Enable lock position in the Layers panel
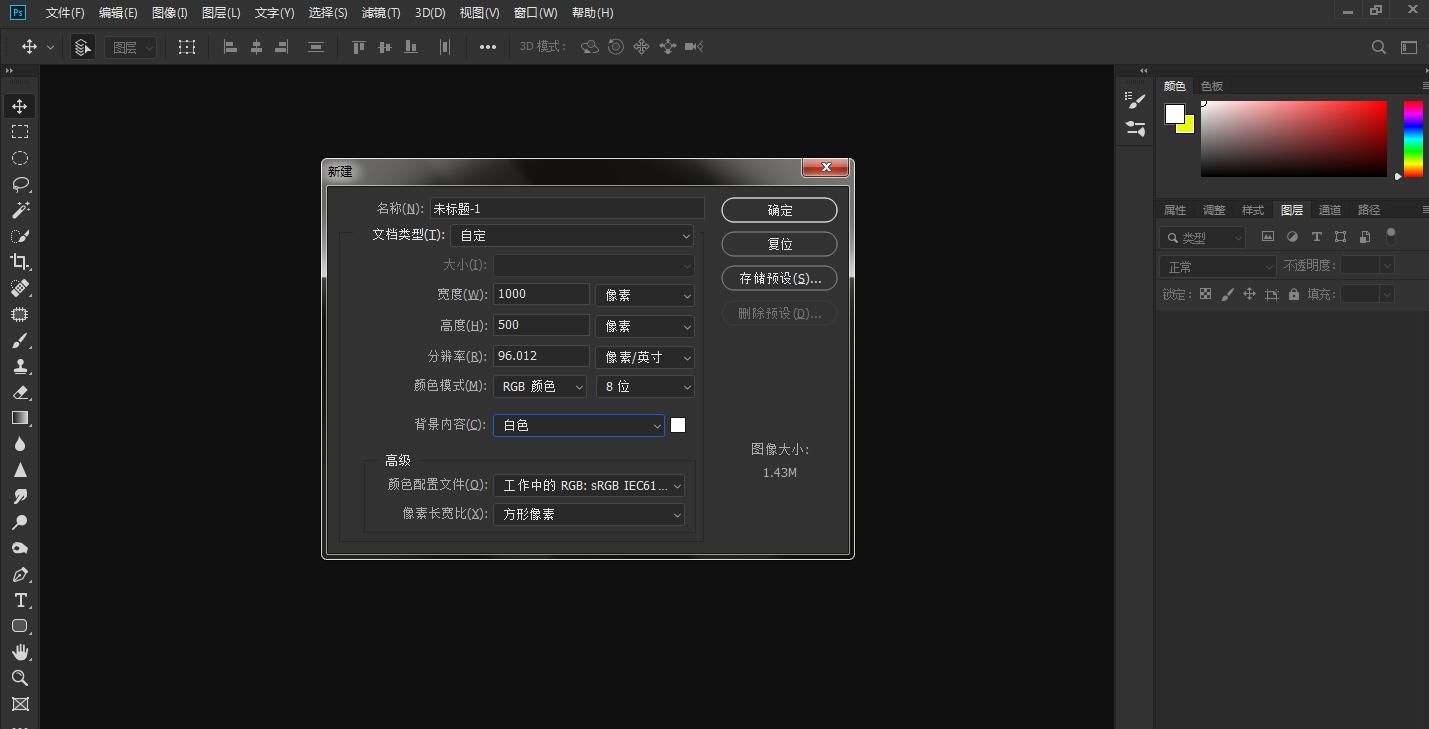This screenshot has height=729, width=1429. 1249,294
